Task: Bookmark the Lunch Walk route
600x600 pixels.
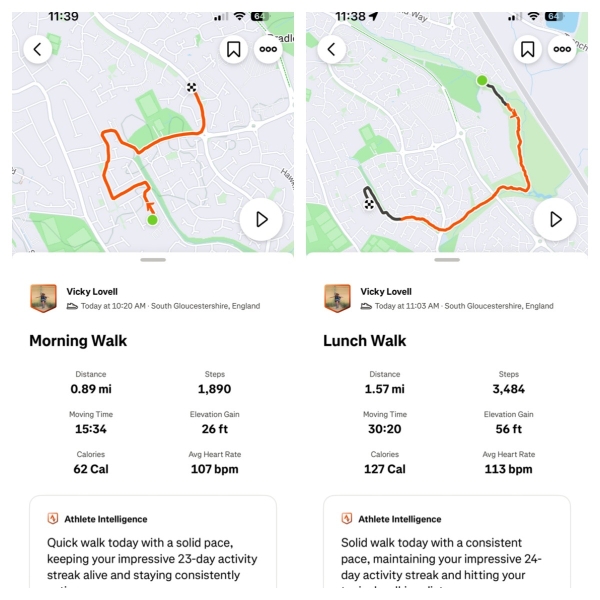Action: (x=527, y=49)
